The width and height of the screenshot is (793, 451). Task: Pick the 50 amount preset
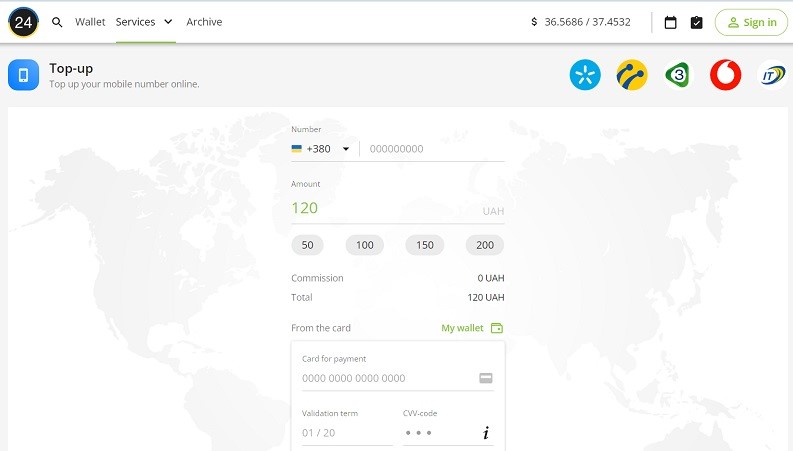pyautogui.click(x=307, y=245)
